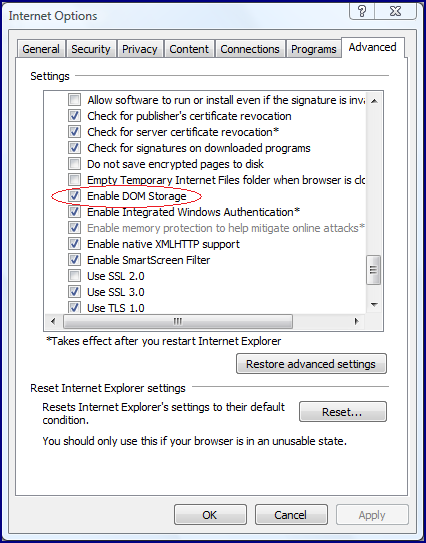Toggle Check for server certificate revocation
The height and width of the screenshot is (543, 426).
point(74,132)
